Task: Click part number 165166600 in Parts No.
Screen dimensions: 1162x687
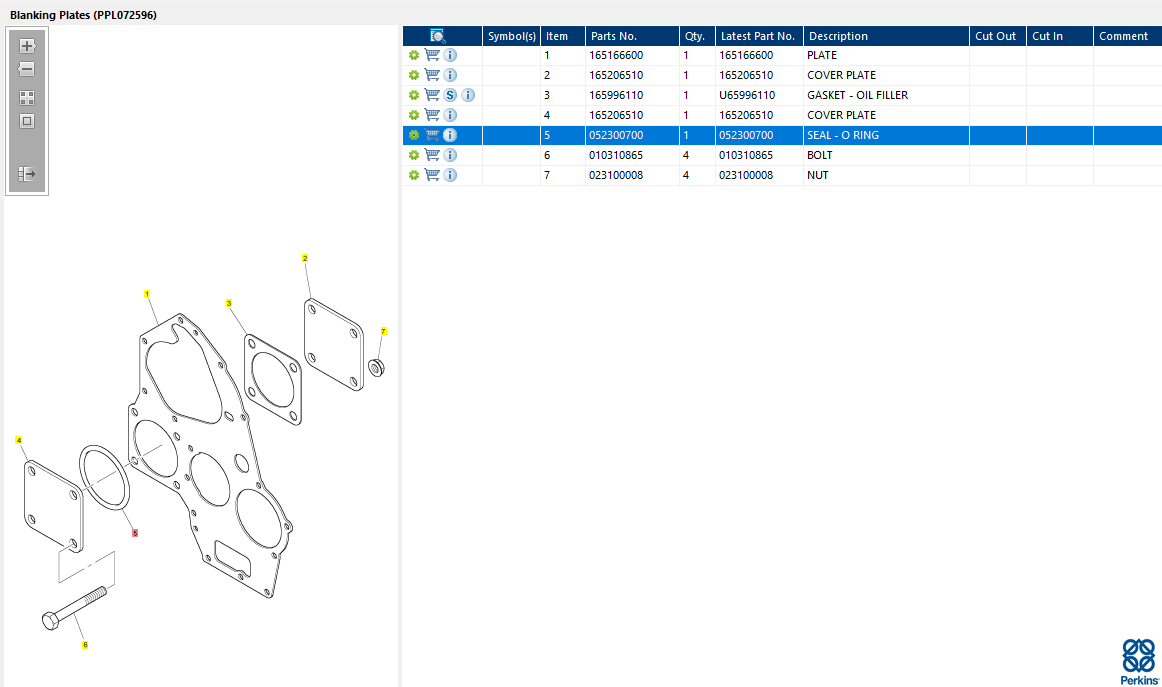Action: coord(616,55)
